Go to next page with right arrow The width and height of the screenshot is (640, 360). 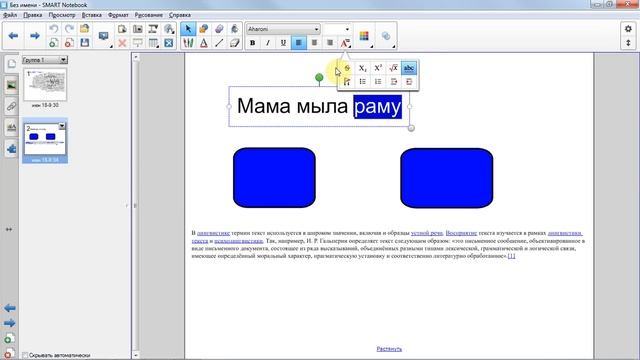click(35, 36)
